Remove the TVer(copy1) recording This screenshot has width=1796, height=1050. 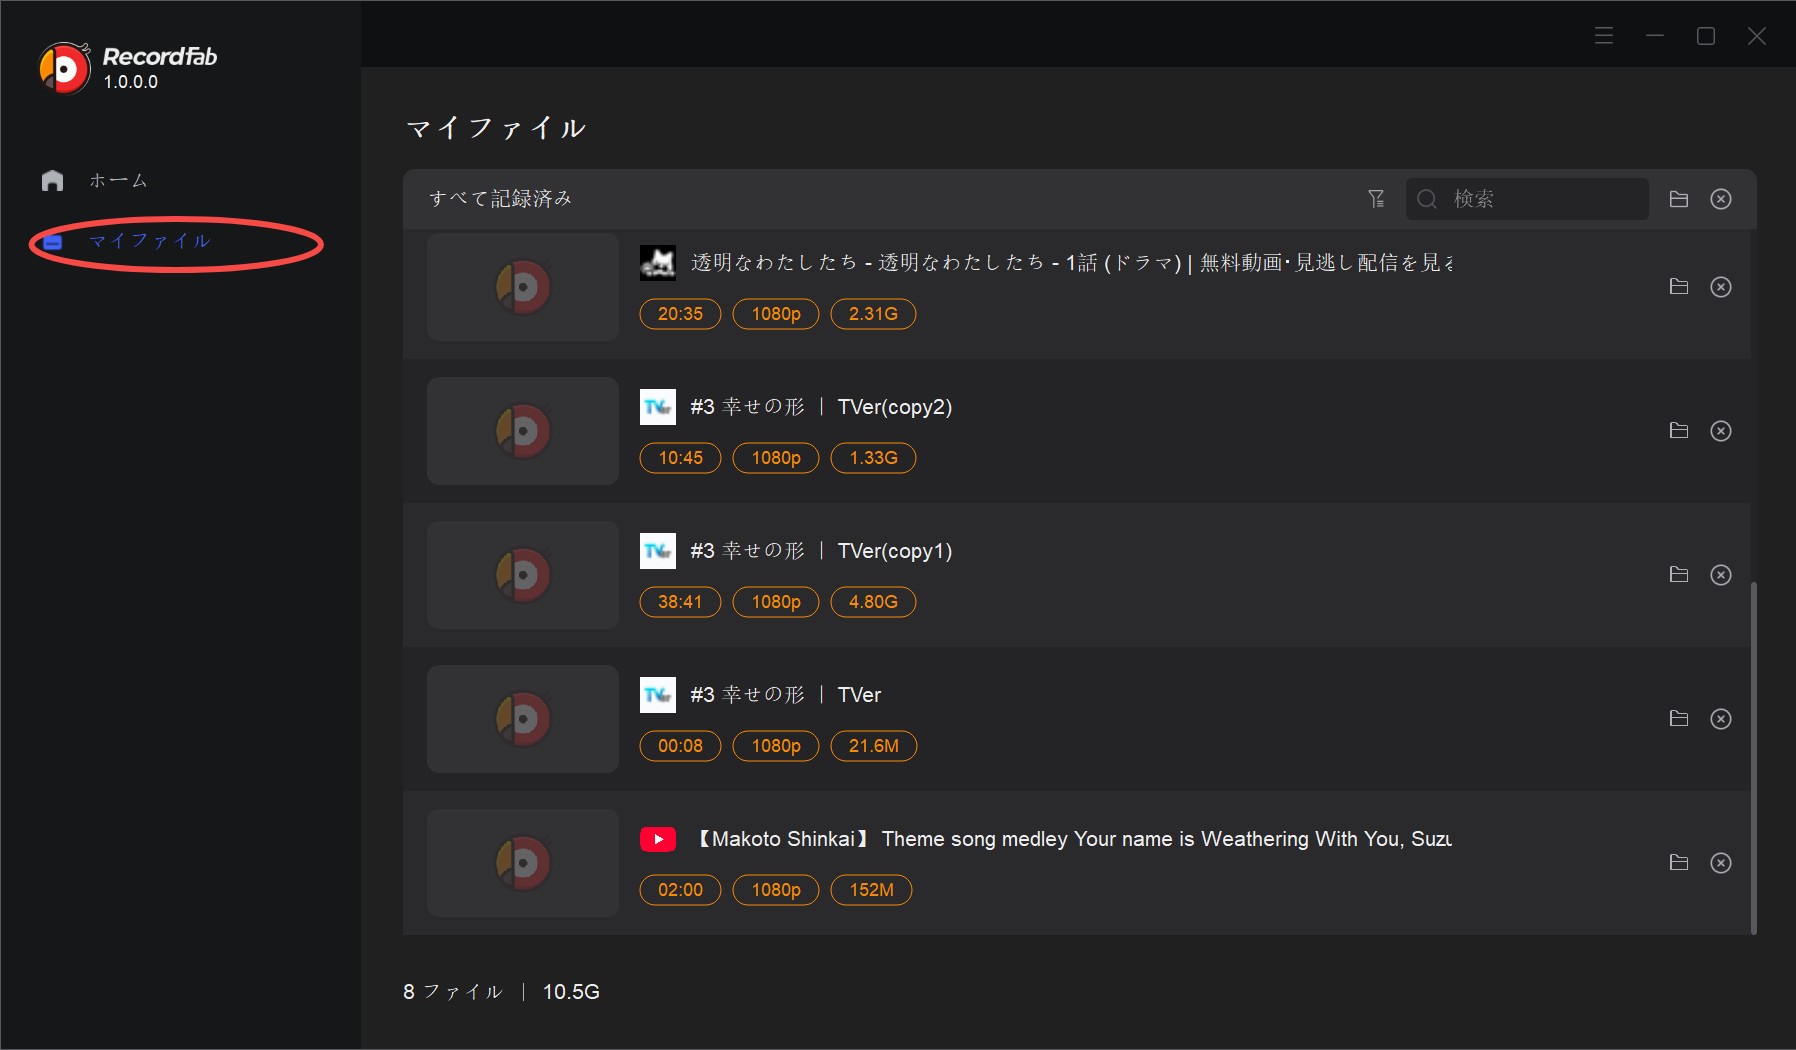coord(1721,575)
